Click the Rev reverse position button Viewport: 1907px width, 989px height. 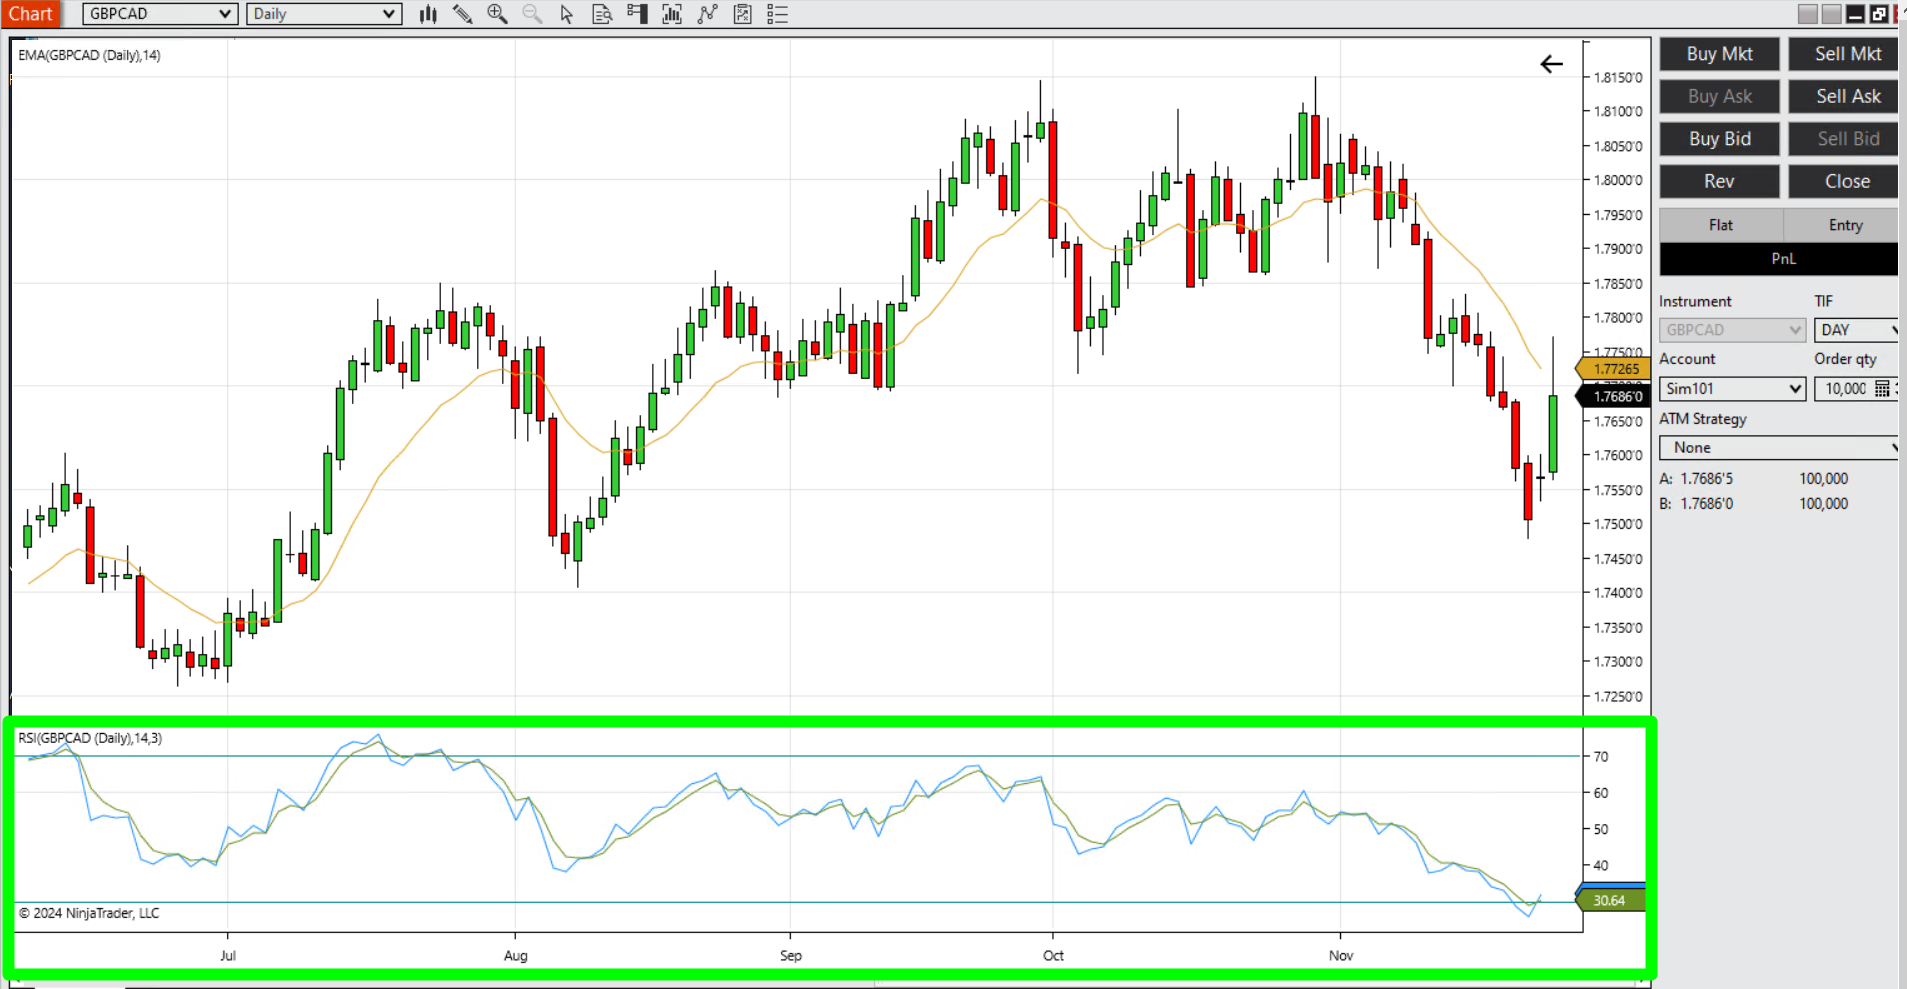click(1719, 182)
